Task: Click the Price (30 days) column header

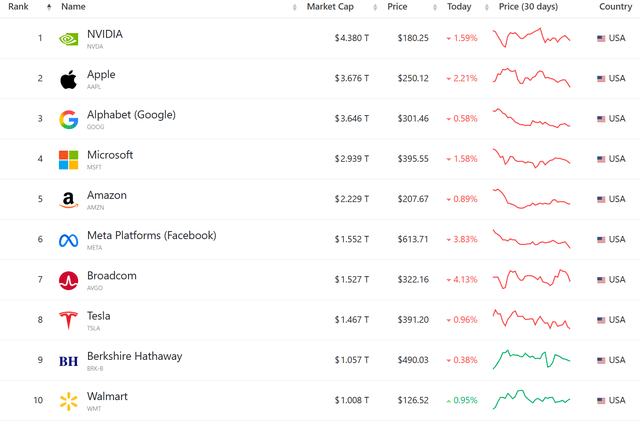Action: pos(528,7)
